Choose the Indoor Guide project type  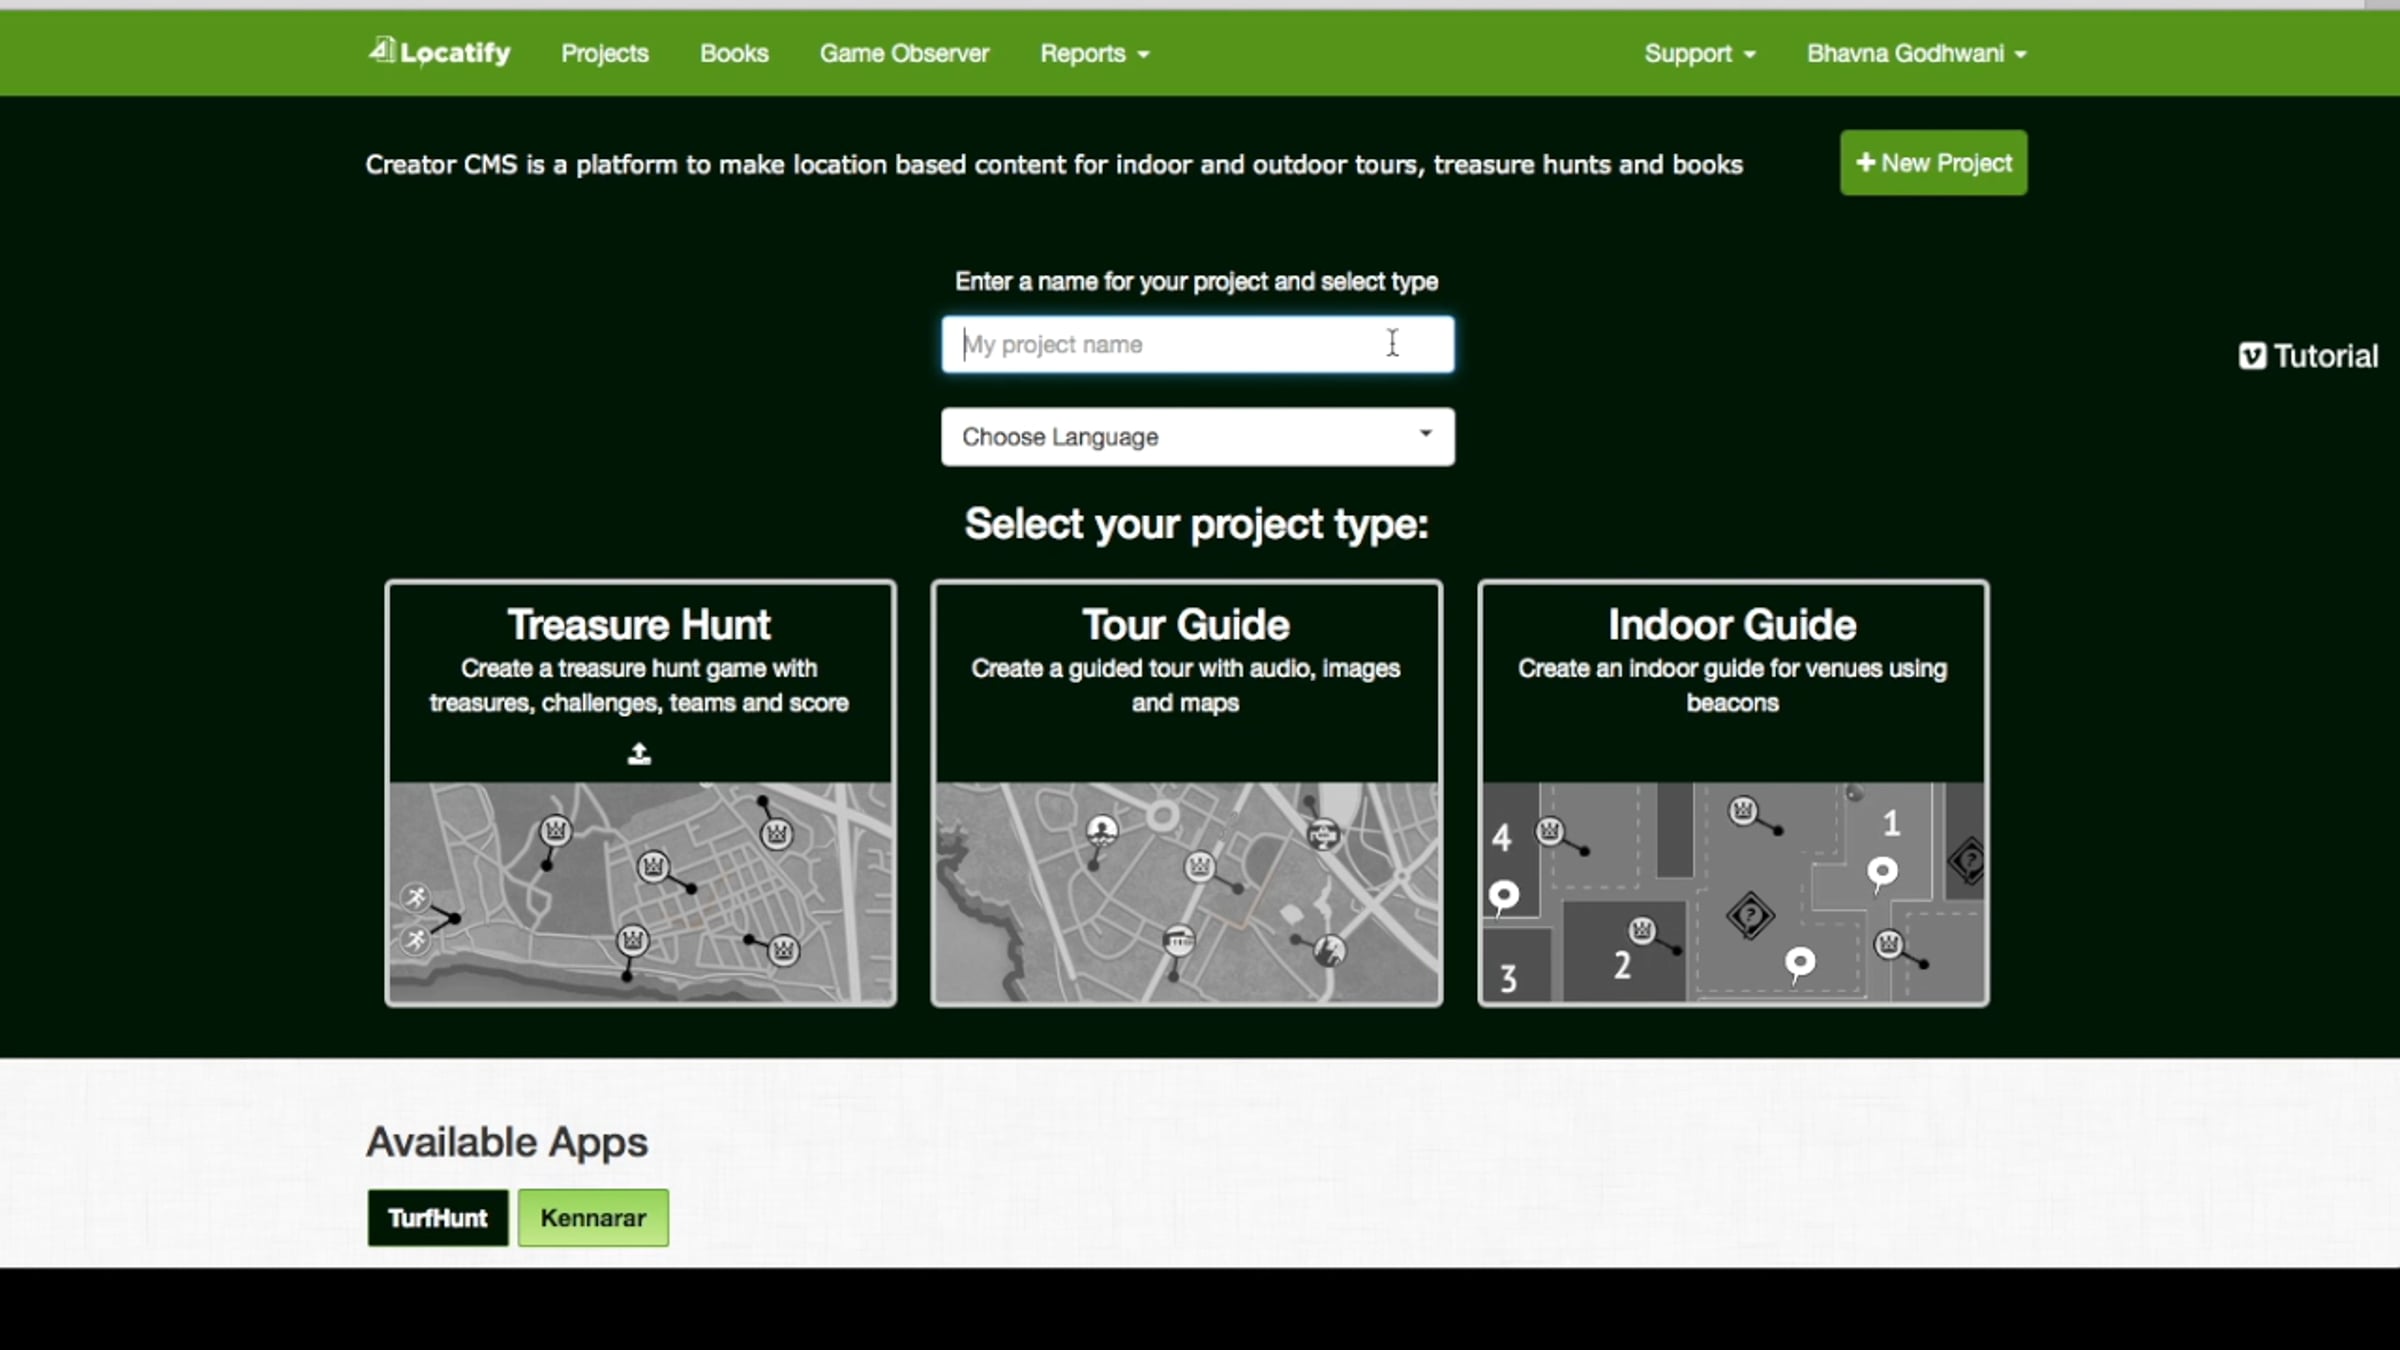click(x=1732, y=792)
